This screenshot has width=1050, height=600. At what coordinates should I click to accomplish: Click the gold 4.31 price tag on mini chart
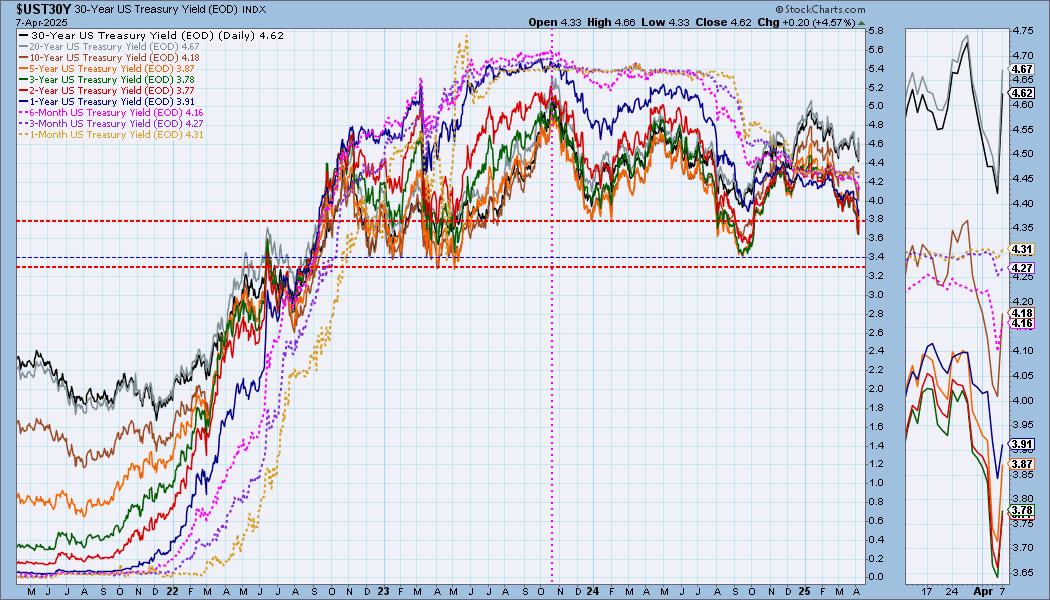click(x=1023, y=249)
